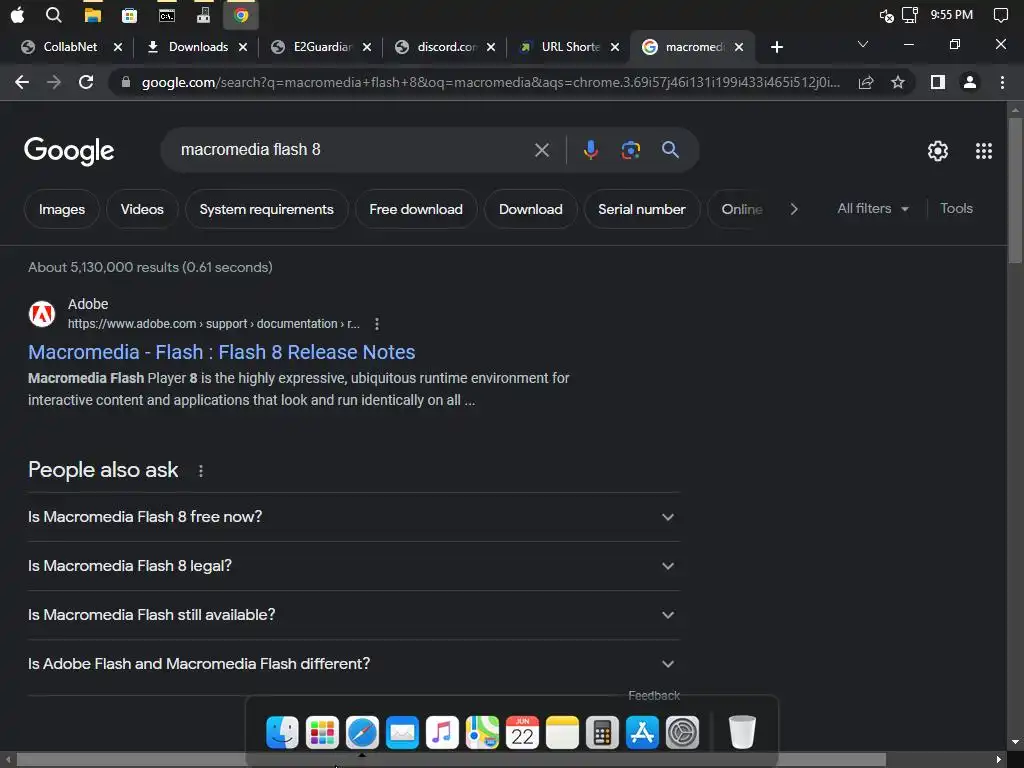Open the top bar search magnifier

[54, 15]
